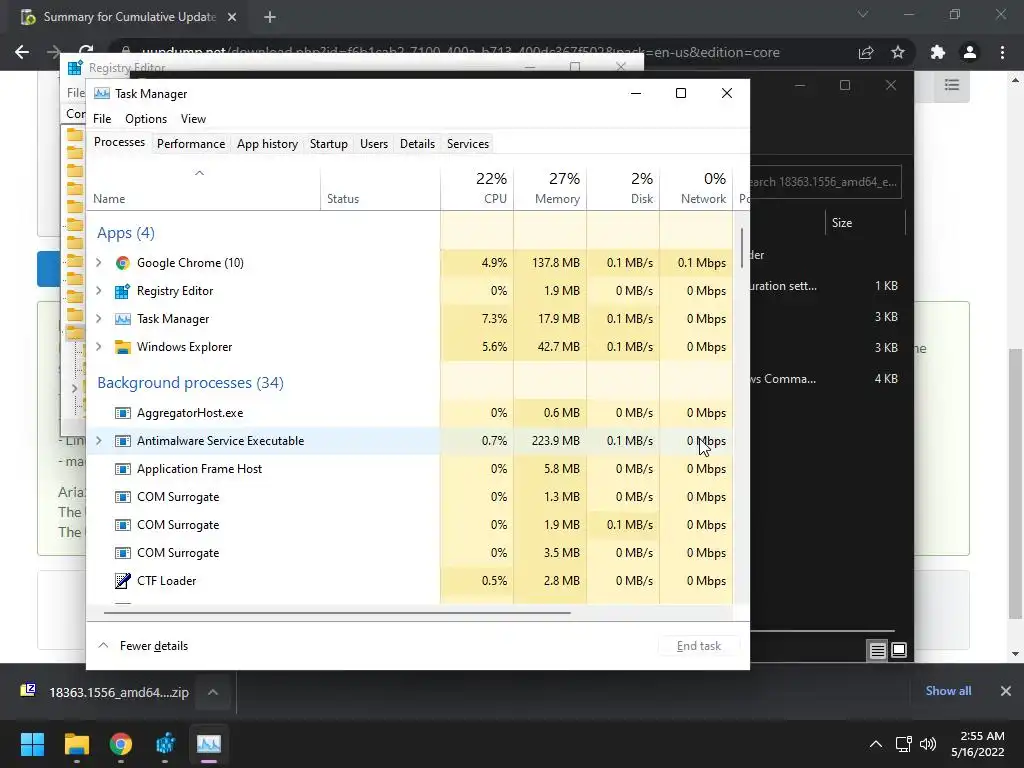This screenshot has height=768, width=1024.
Task: Open the Options menu in Task Manager
Action: (x=146, y=119)
